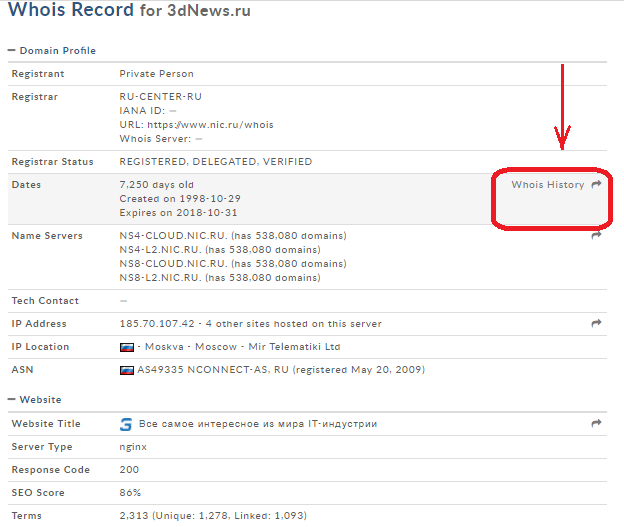This screenshot has width=624, height=527.
Task: Click the 'Tech Contact' label
Action: click(x=45, y=301)
